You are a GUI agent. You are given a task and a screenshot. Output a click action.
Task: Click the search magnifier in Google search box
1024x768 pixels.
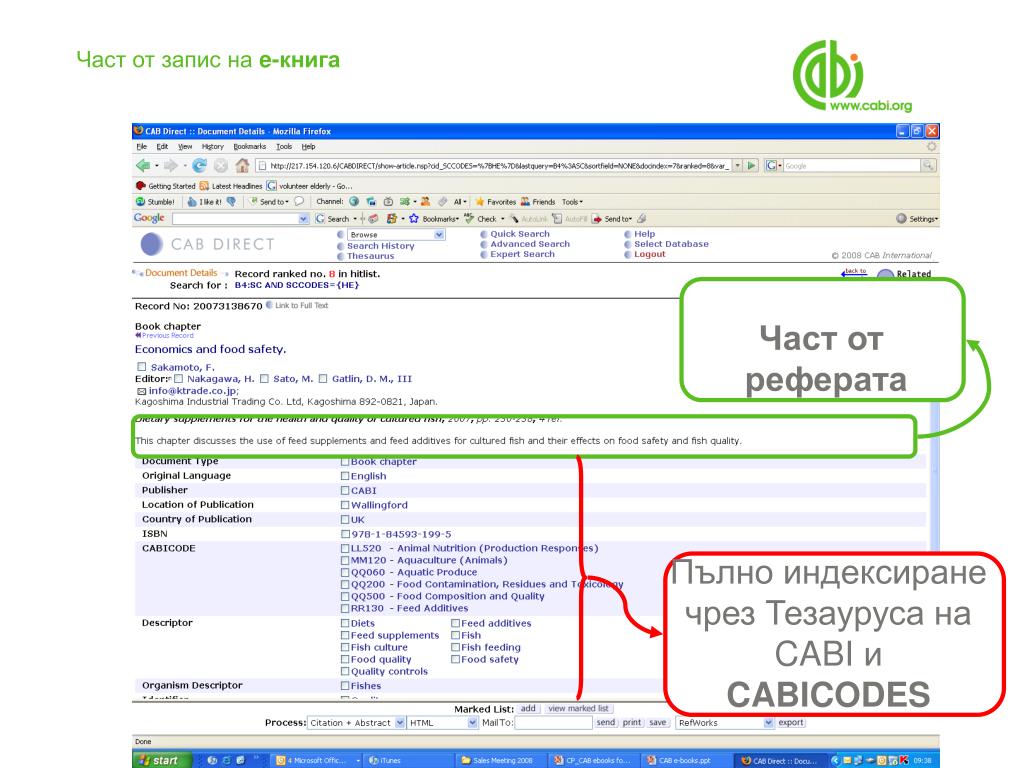(x=928, y=166)
